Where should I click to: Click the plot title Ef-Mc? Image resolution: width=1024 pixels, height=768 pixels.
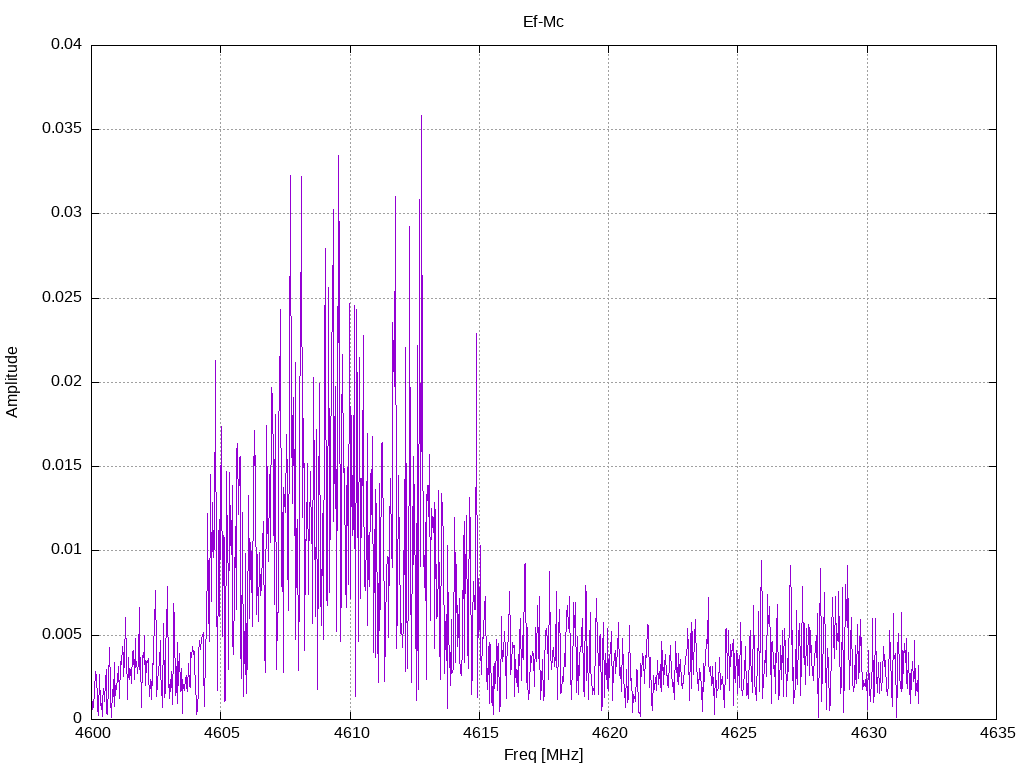click(x=543, y=22)
